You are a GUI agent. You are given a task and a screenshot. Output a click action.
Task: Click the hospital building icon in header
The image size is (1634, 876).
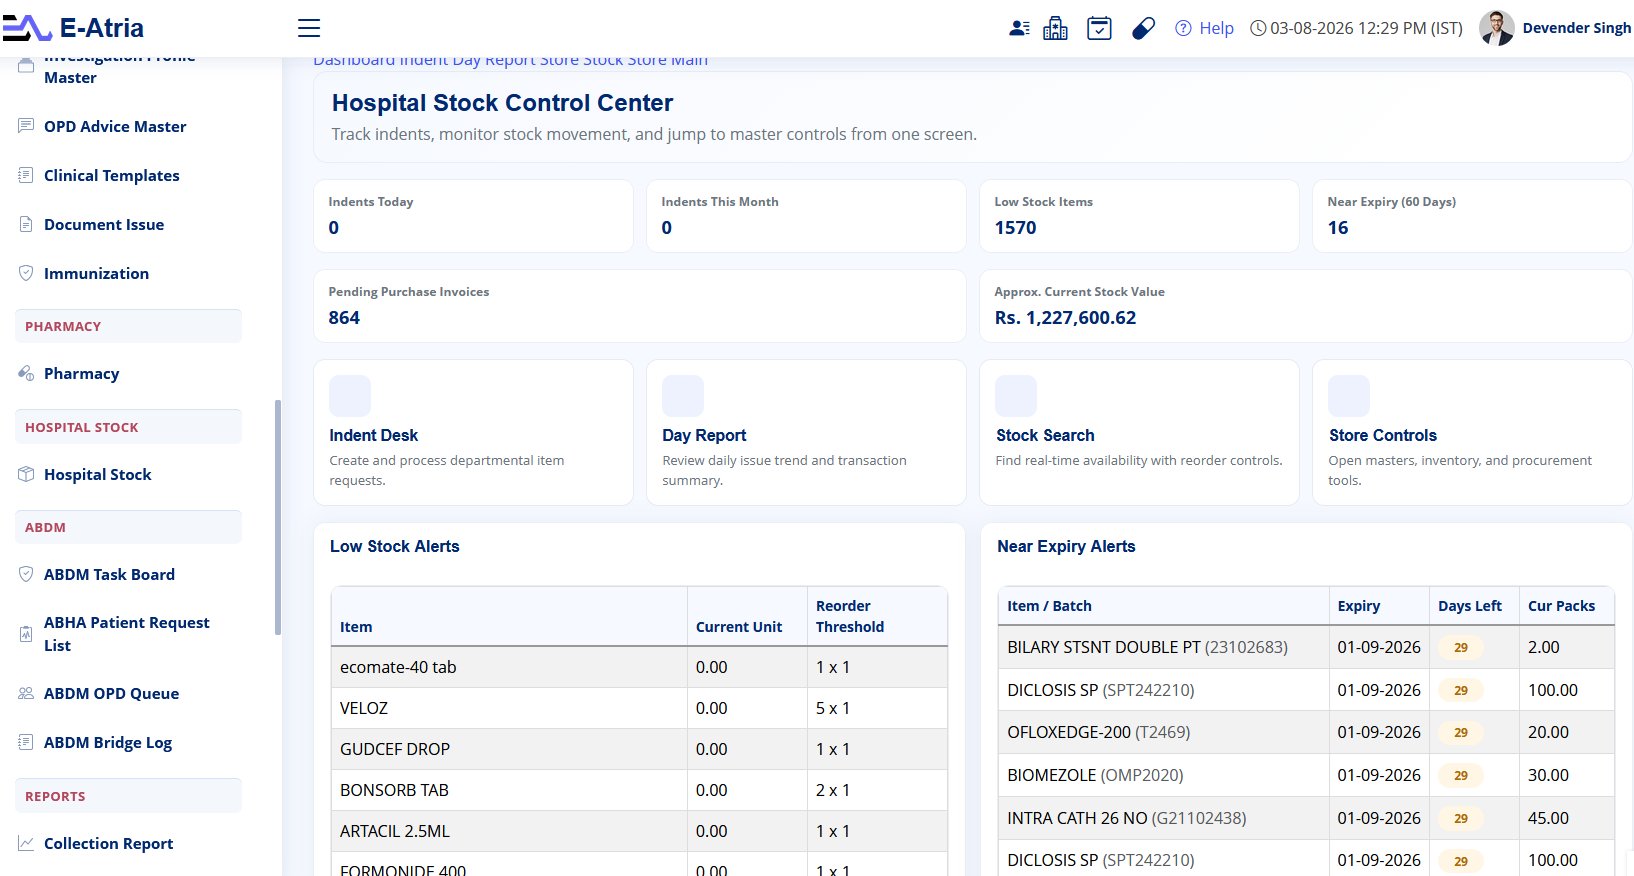(x=1055, y=28)
